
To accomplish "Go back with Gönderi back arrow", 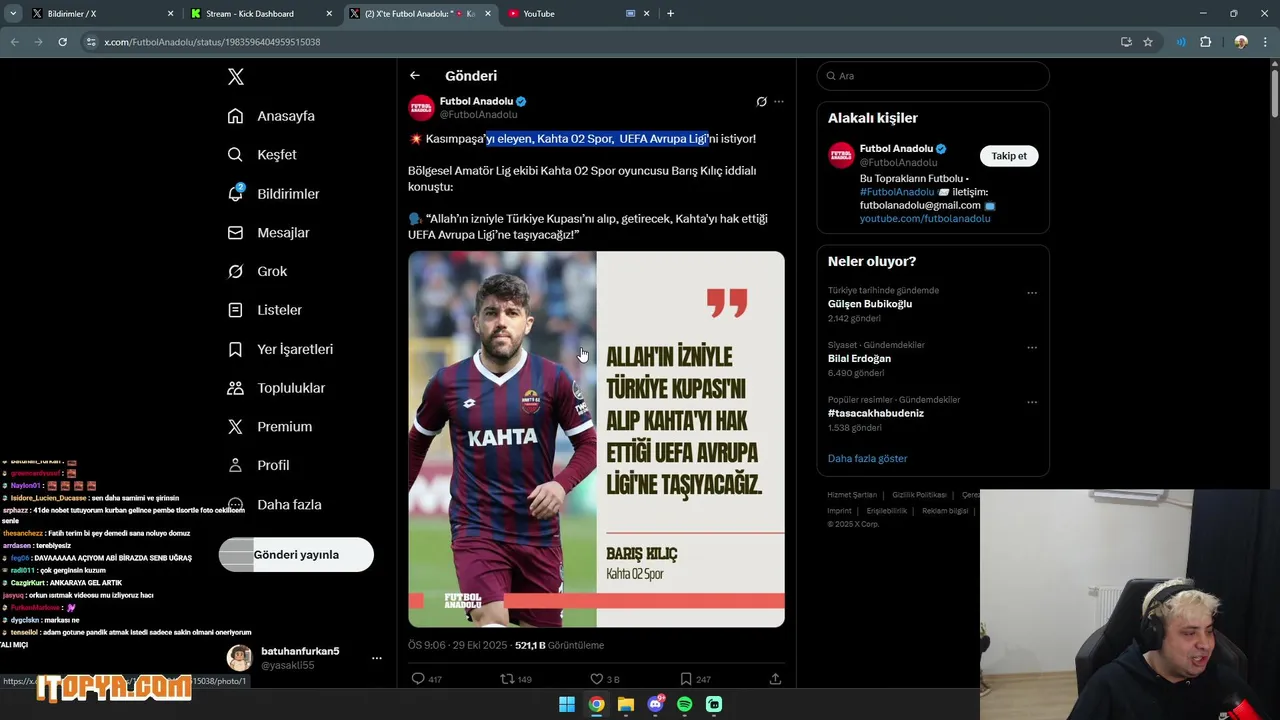I will coord(415,76).
